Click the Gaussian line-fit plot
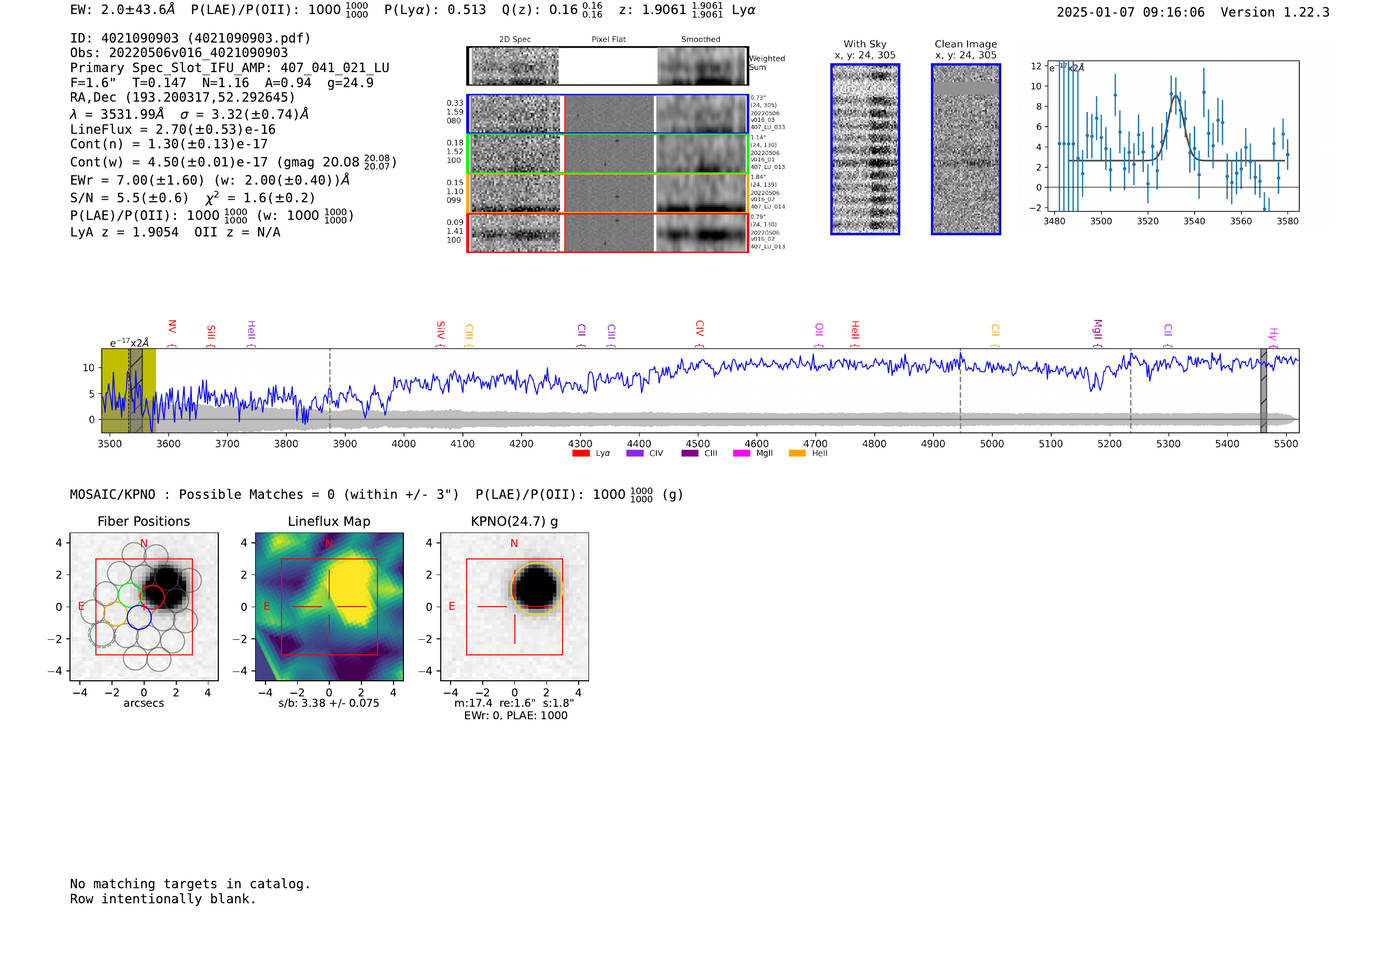 1171,136
